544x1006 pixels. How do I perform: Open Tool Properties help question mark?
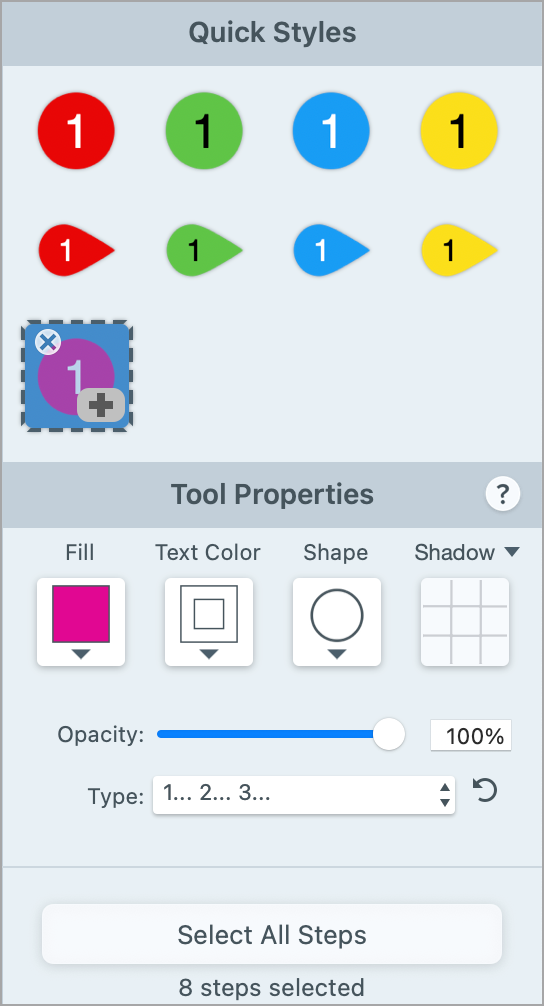(503, 495)
